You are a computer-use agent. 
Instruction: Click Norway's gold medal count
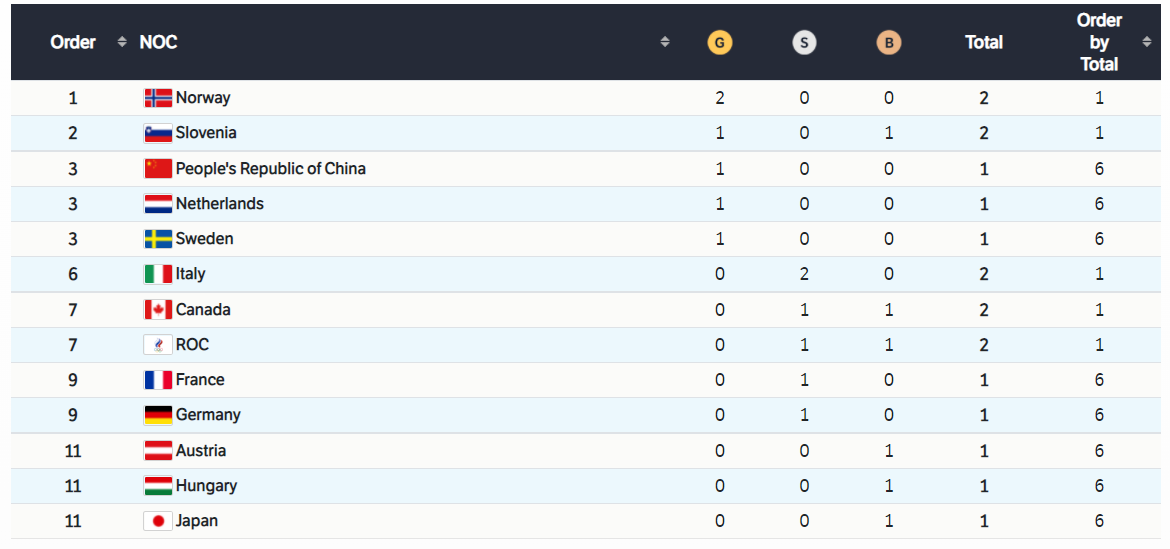tap(719, 98)
